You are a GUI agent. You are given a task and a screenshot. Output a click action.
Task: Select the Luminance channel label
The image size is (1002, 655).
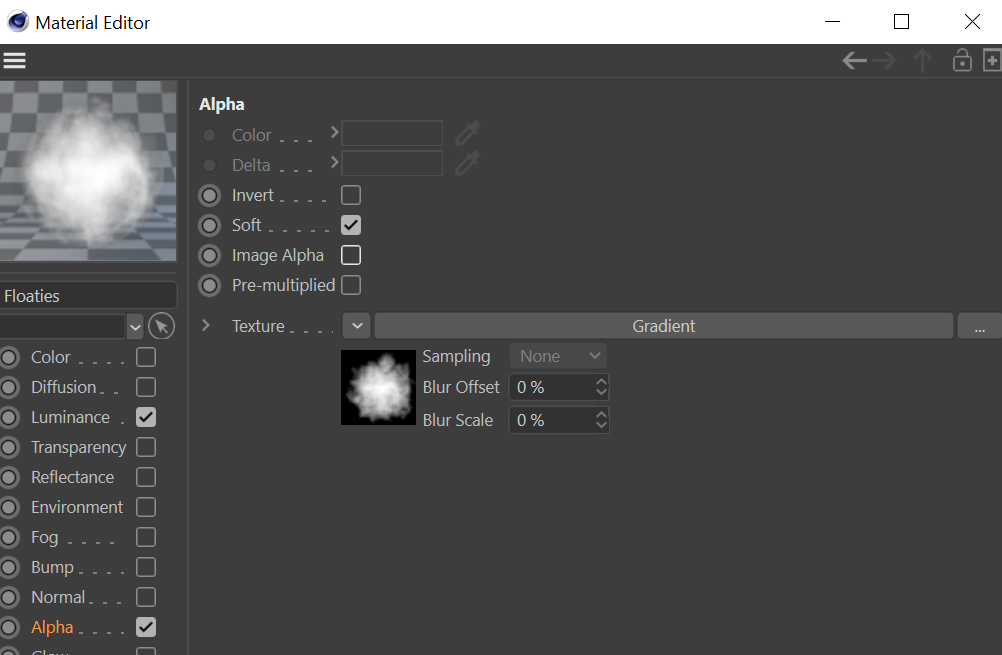(70, 417)
